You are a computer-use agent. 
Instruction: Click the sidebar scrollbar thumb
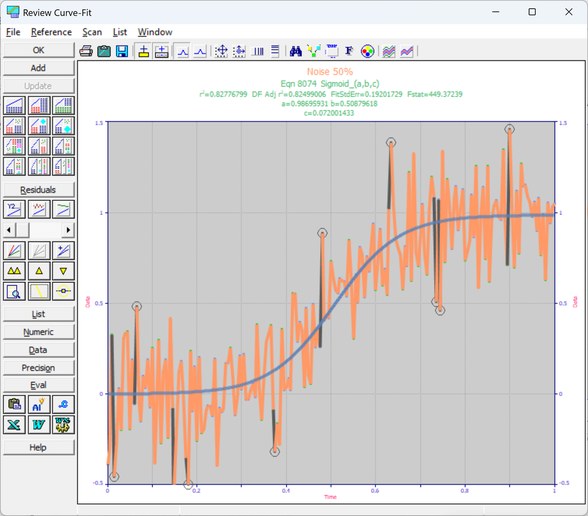click(22, 230)
